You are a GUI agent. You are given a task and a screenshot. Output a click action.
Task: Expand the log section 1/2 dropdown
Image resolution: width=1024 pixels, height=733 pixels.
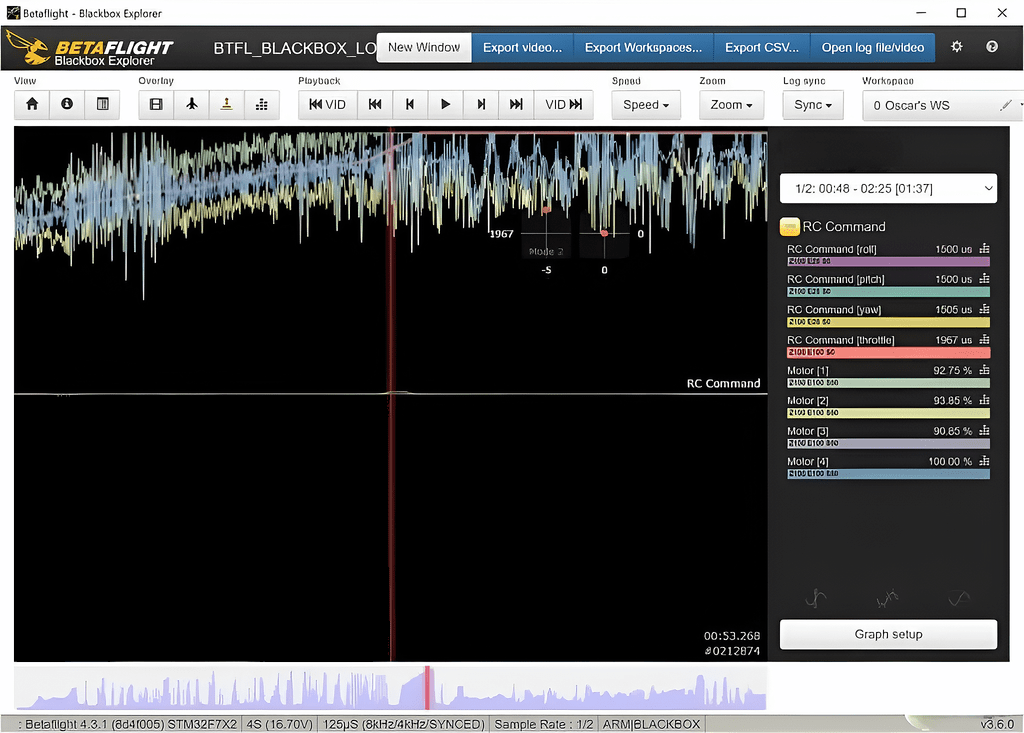(x=888, y=189)
